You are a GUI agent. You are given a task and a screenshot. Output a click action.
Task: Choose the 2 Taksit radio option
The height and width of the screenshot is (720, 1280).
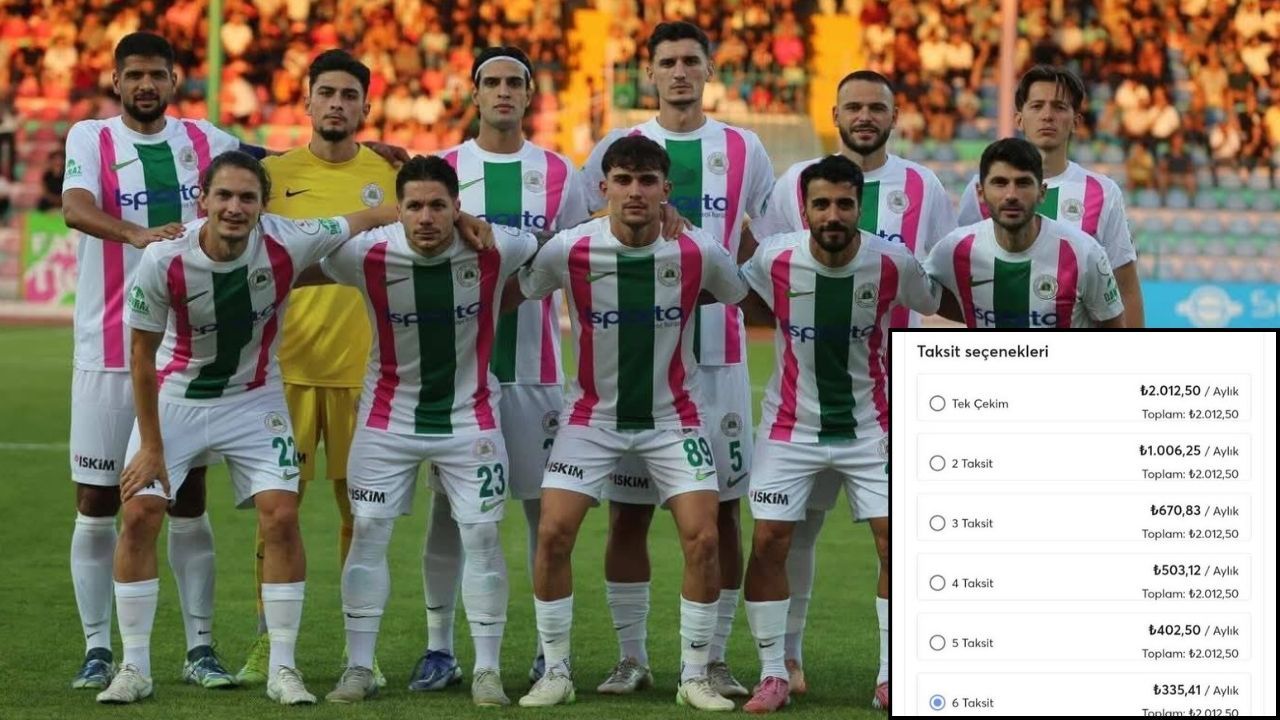tap(937, 463)
